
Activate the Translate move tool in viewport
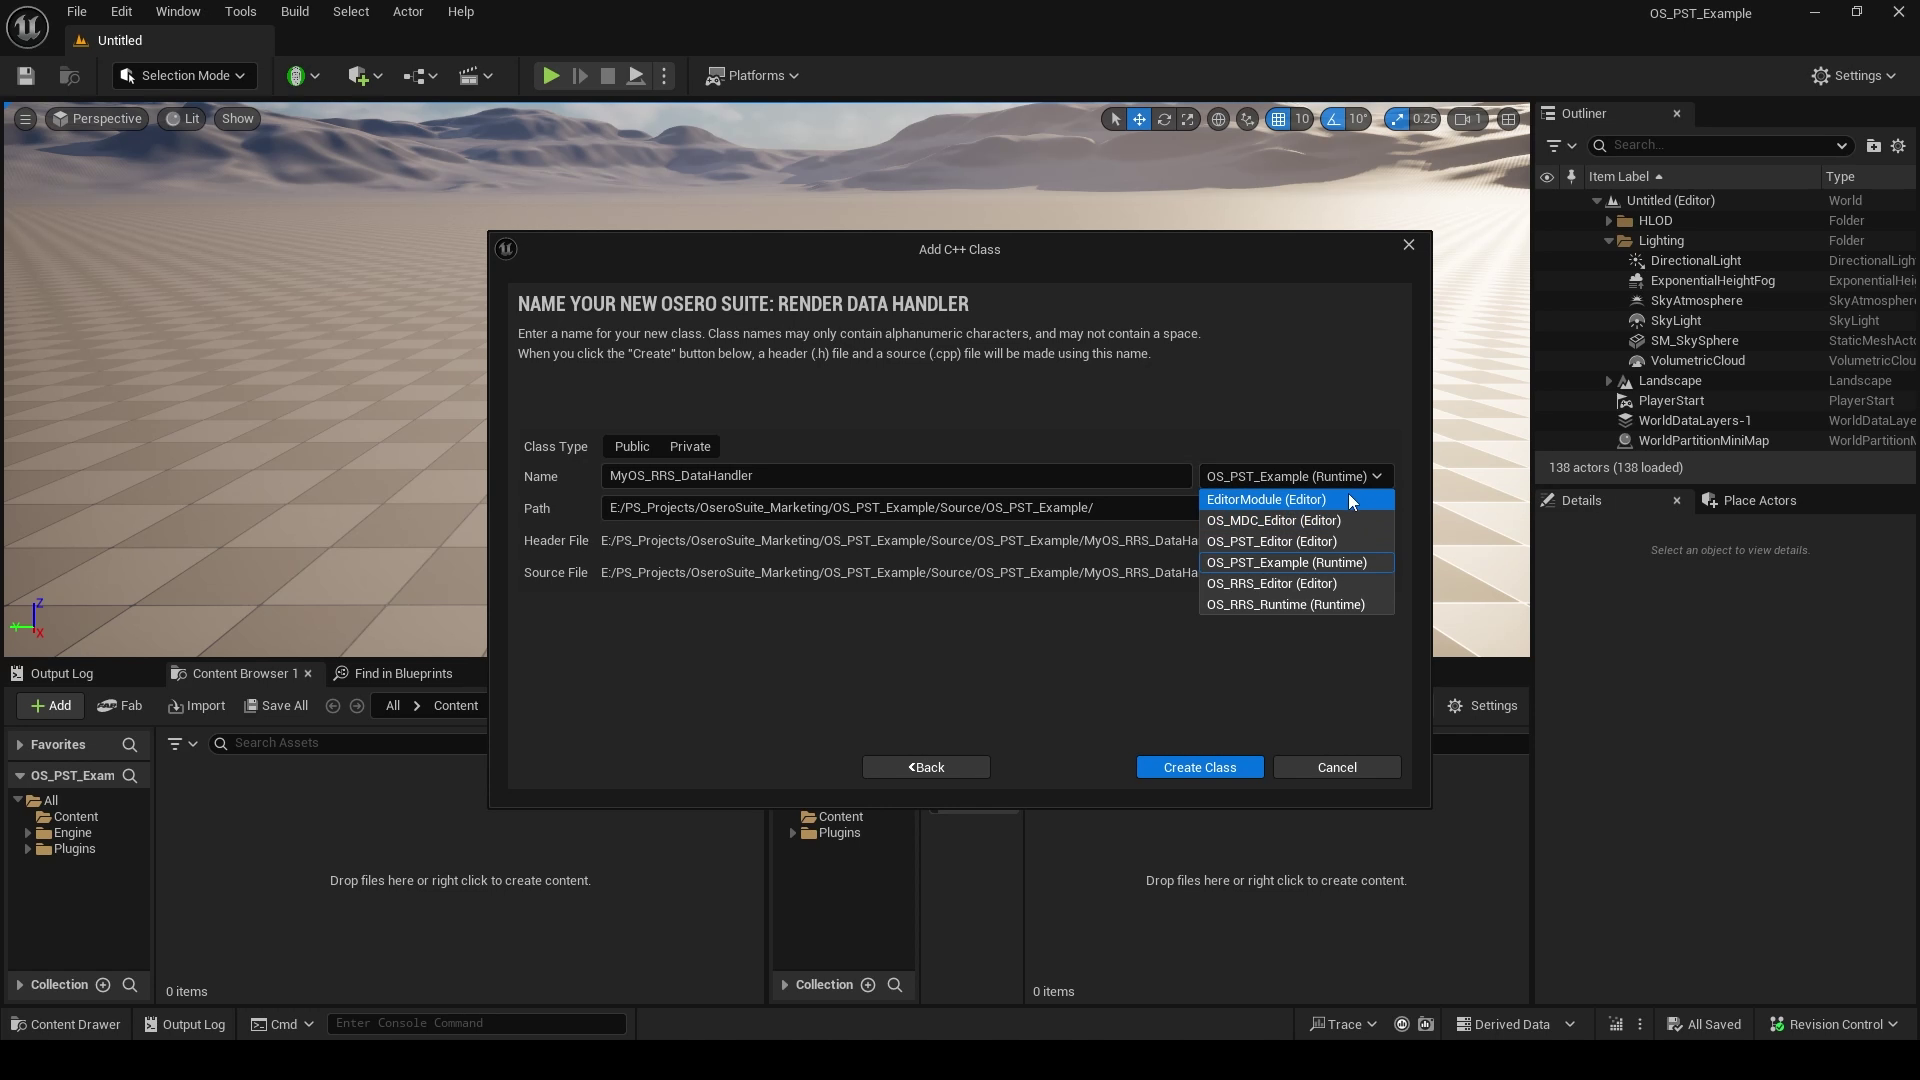[x=1139, y=119]
